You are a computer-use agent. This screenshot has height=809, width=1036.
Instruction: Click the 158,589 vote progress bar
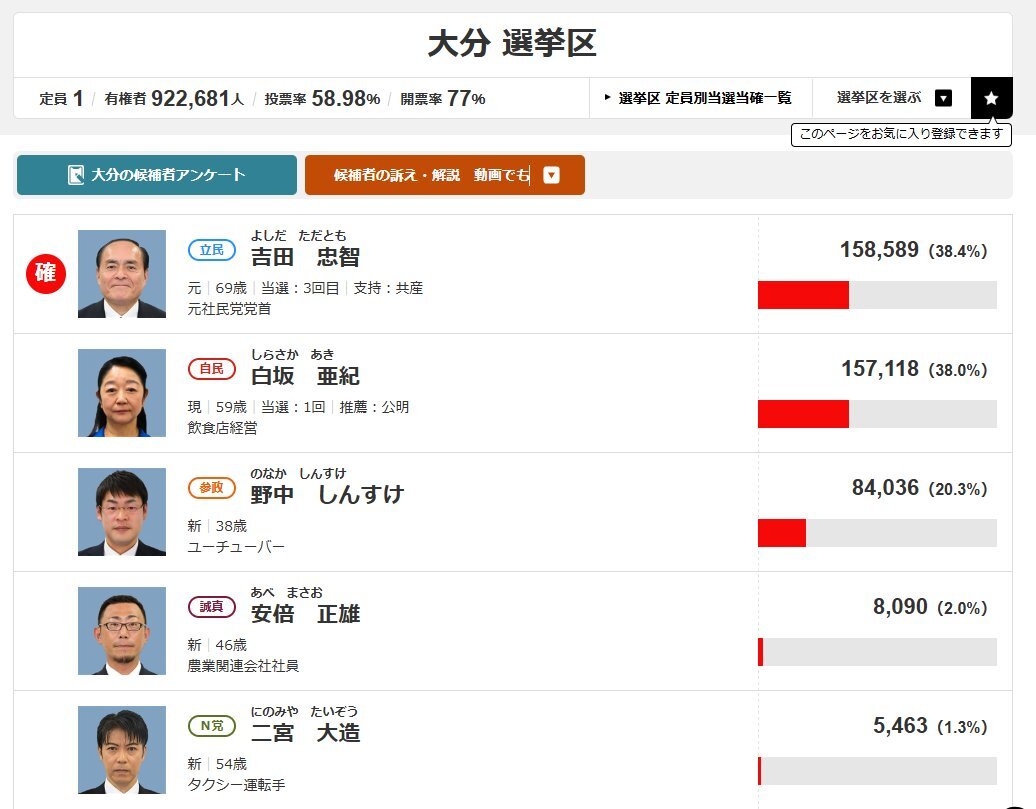[877, 295]
